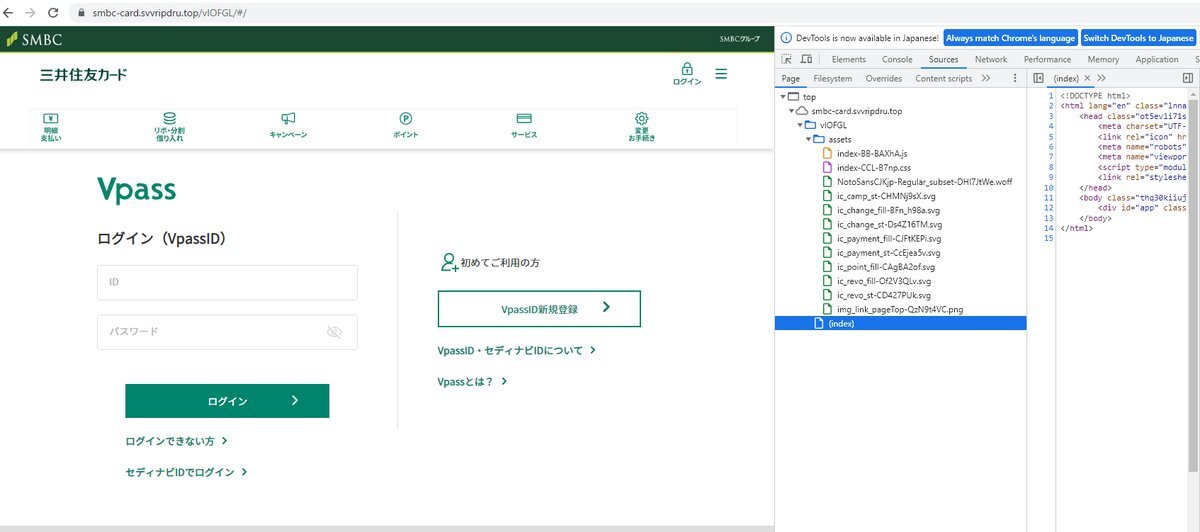Collapse the assets folder

[810, 139]
